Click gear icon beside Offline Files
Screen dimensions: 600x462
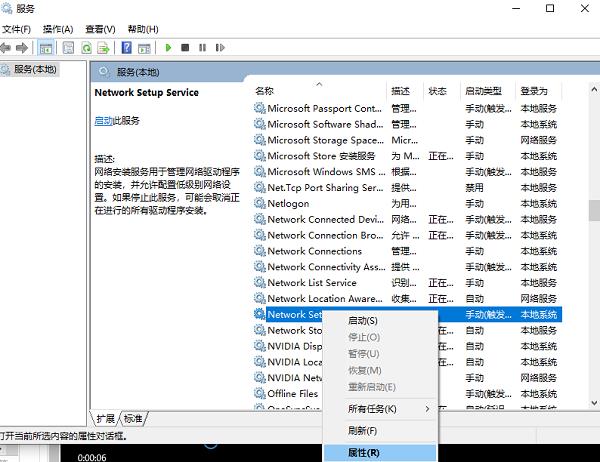259,393
